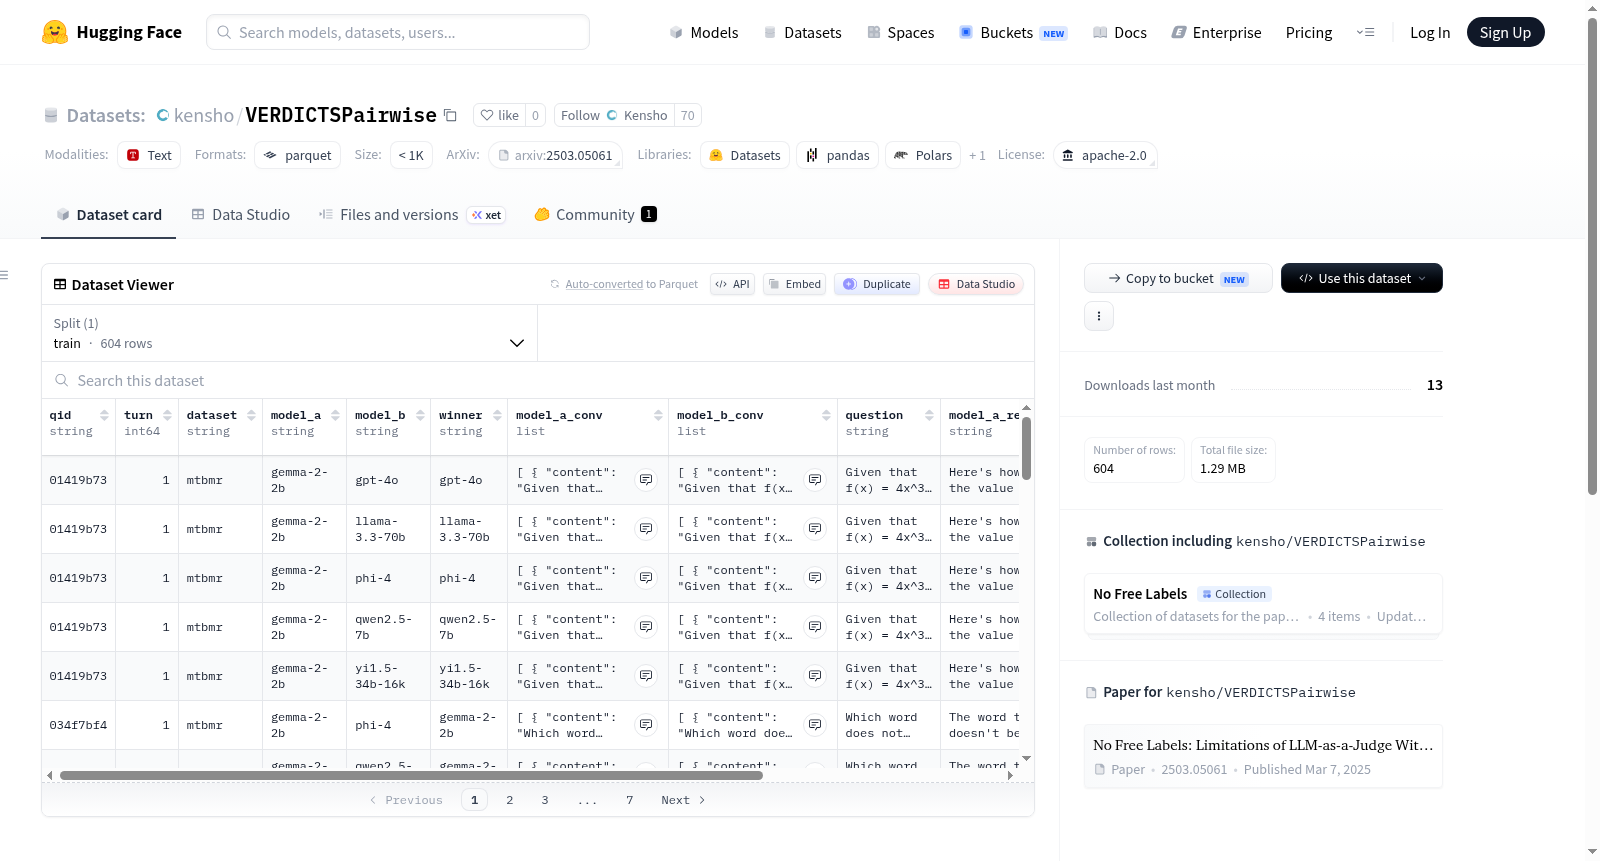Open the left sidebar menu icon
The image size is (1600, 861).
click(x=4, y=275)
